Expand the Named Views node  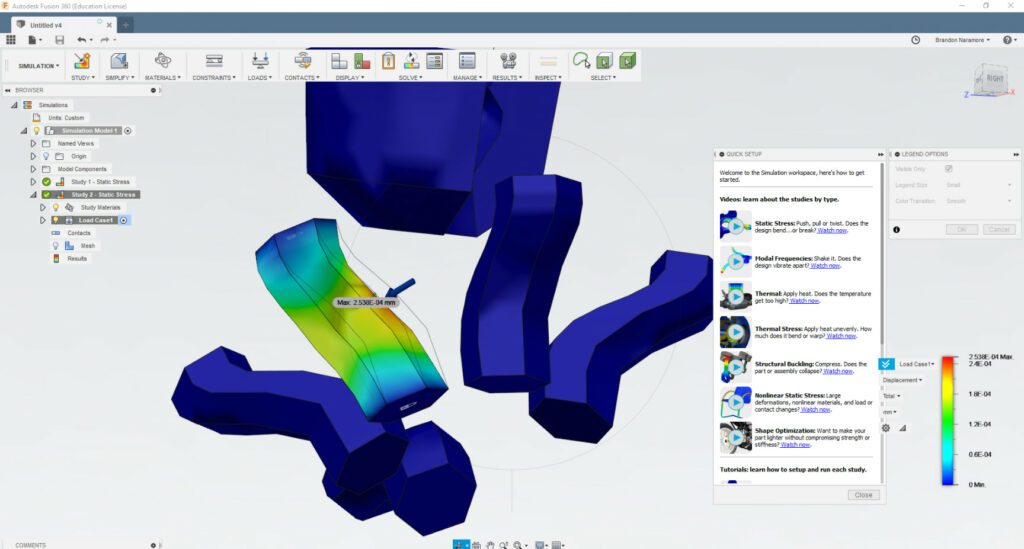(33, 143)
